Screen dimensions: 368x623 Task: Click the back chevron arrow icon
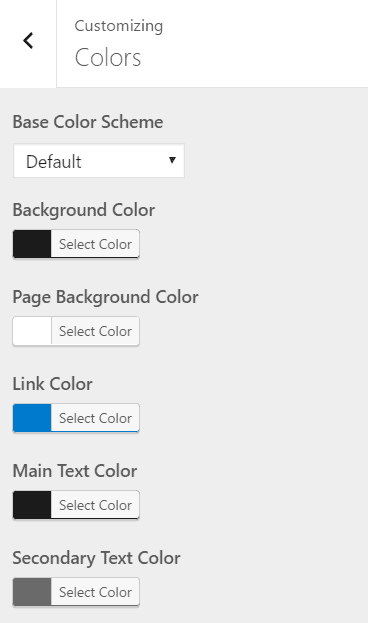28,41
